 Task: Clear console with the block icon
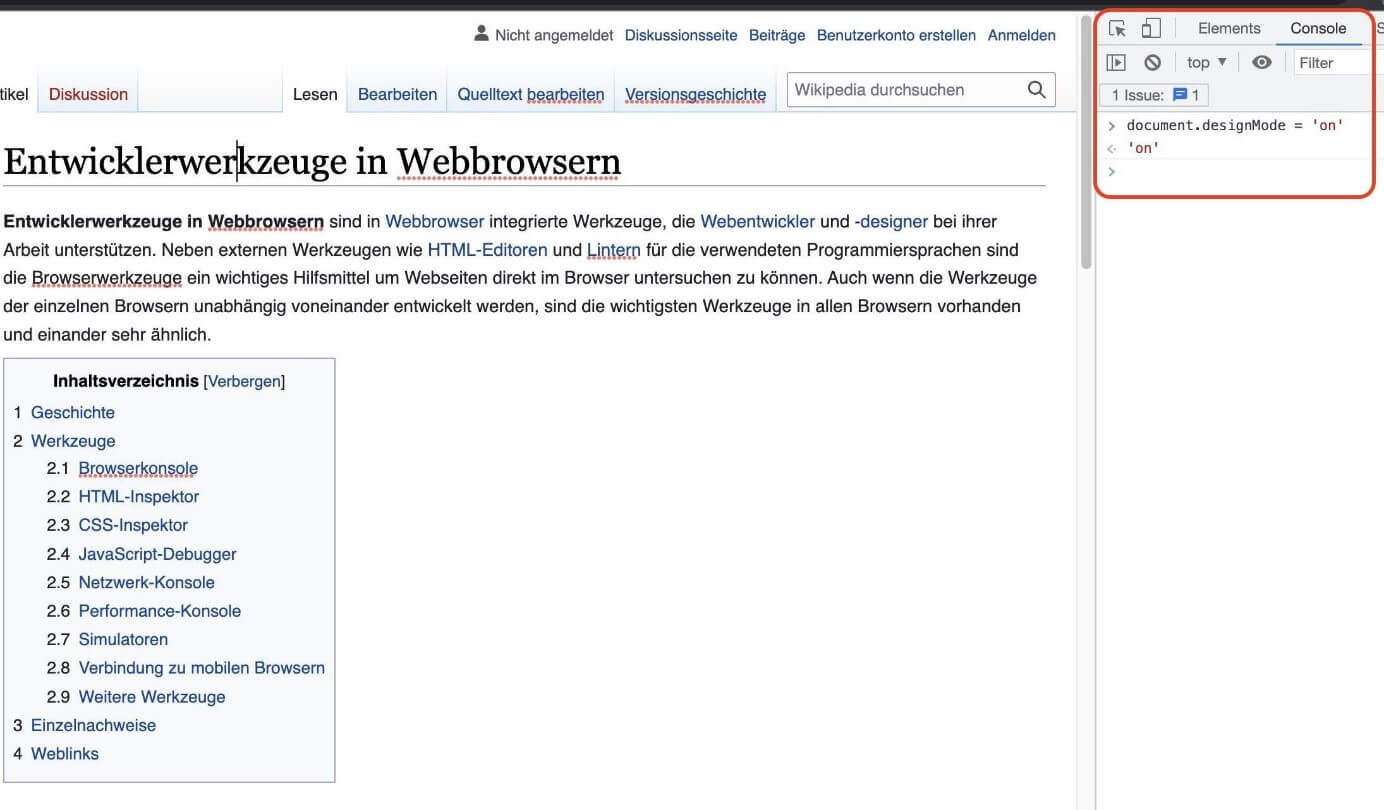1152,62
